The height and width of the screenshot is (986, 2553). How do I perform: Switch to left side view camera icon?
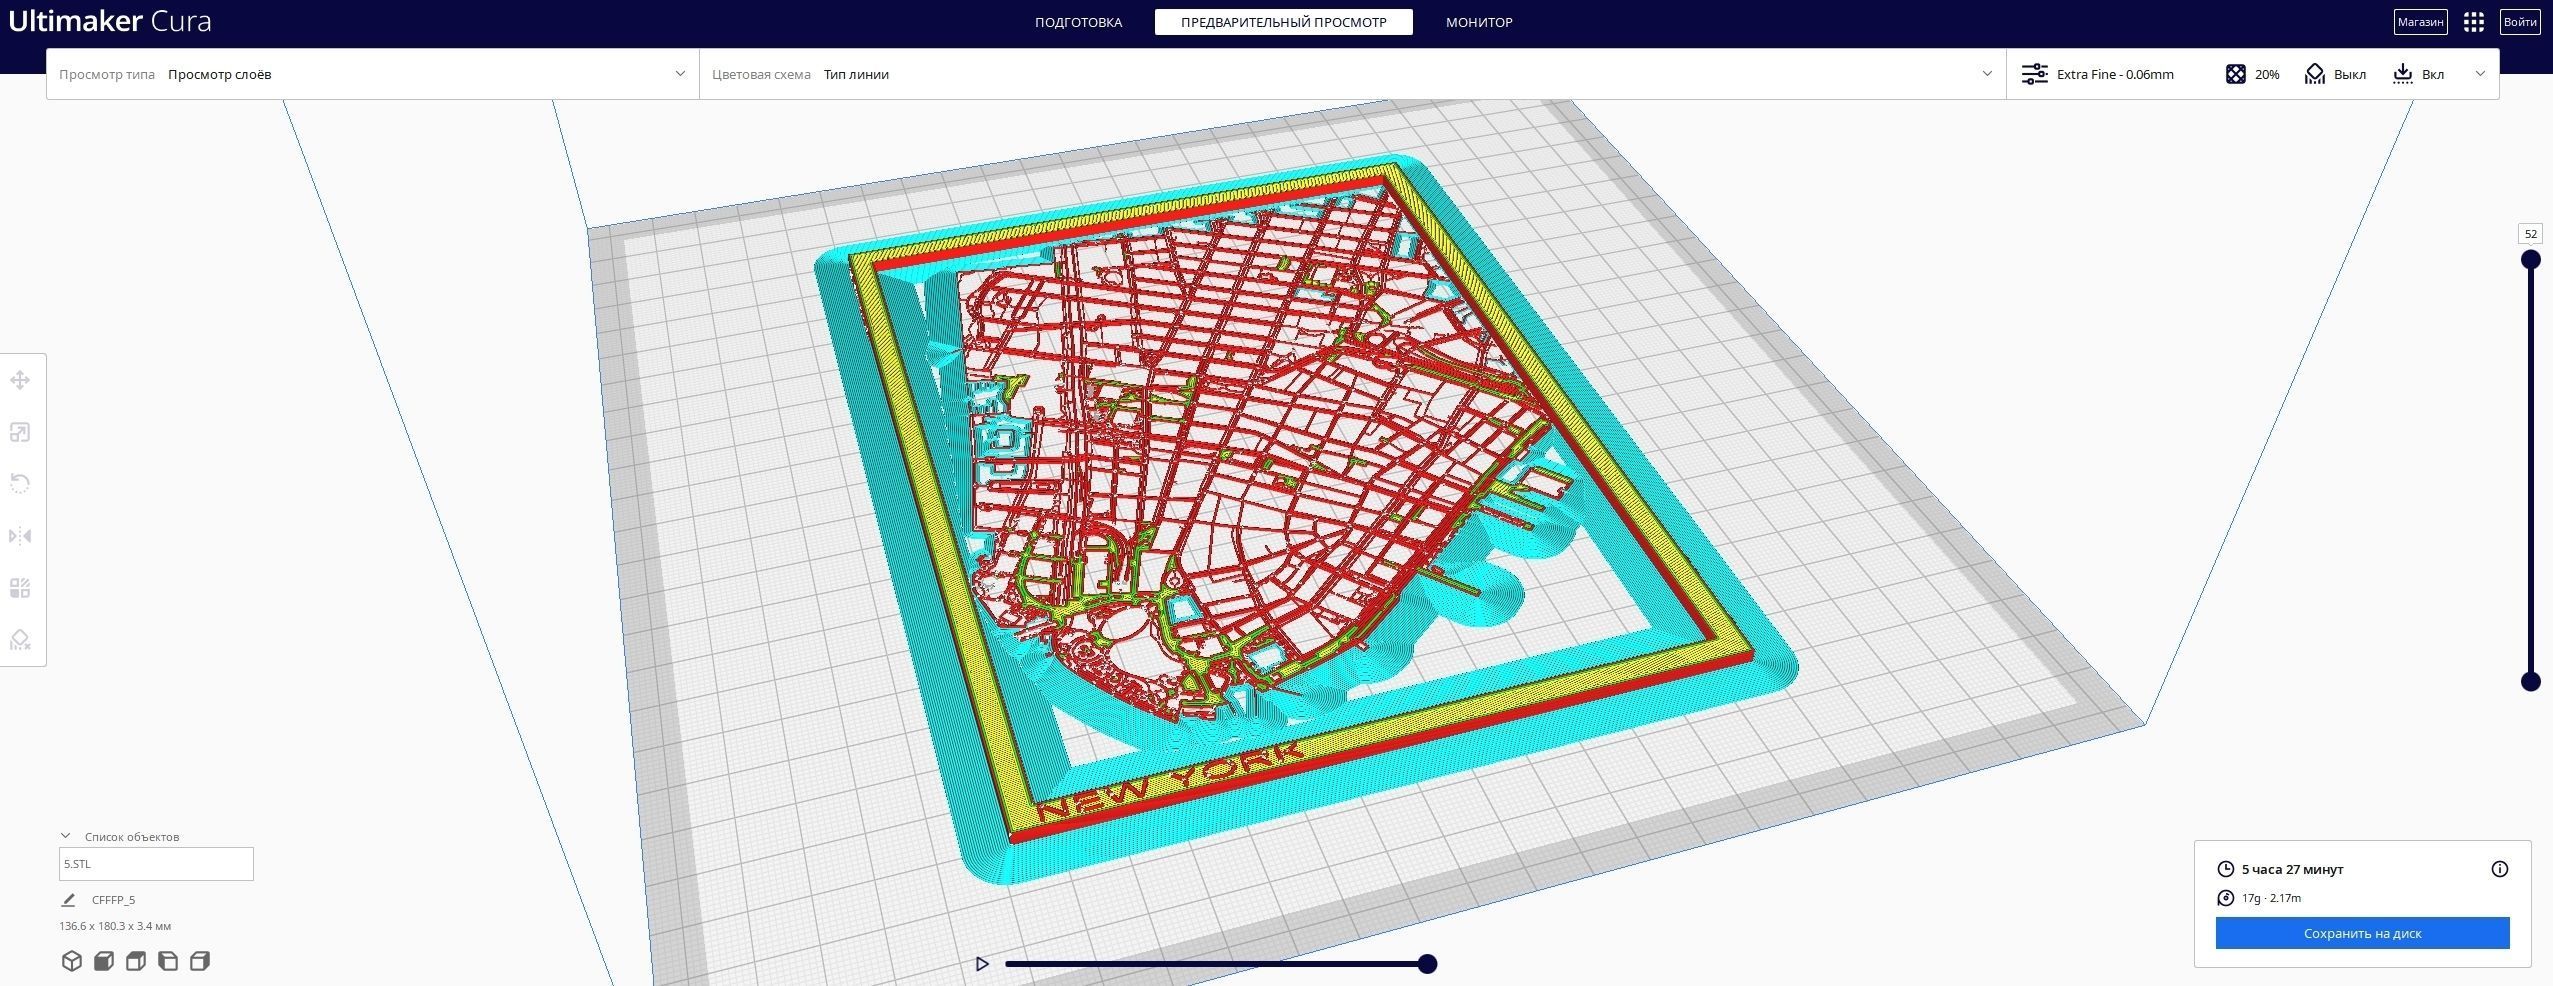pos(167,961)
